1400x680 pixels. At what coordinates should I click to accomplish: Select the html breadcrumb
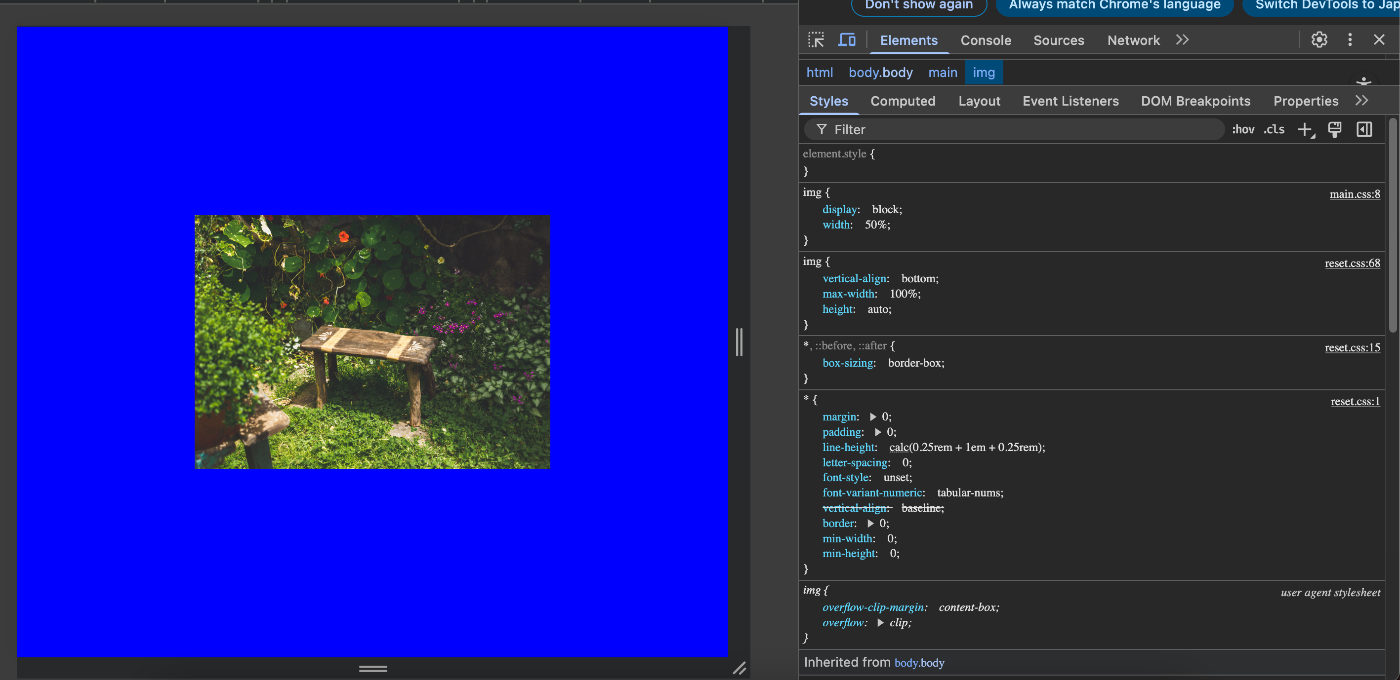coord(819,72)
